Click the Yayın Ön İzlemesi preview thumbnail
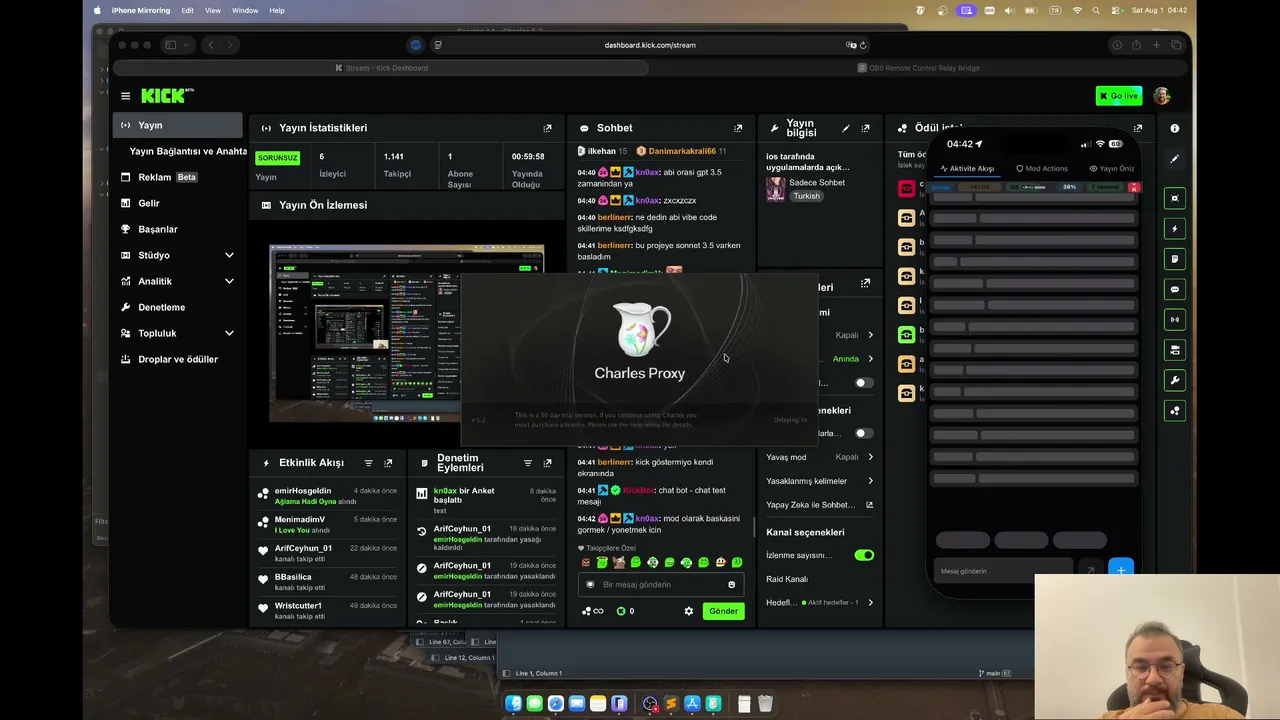Viewport: 1280px width, 720px height. tap(407, 333)
